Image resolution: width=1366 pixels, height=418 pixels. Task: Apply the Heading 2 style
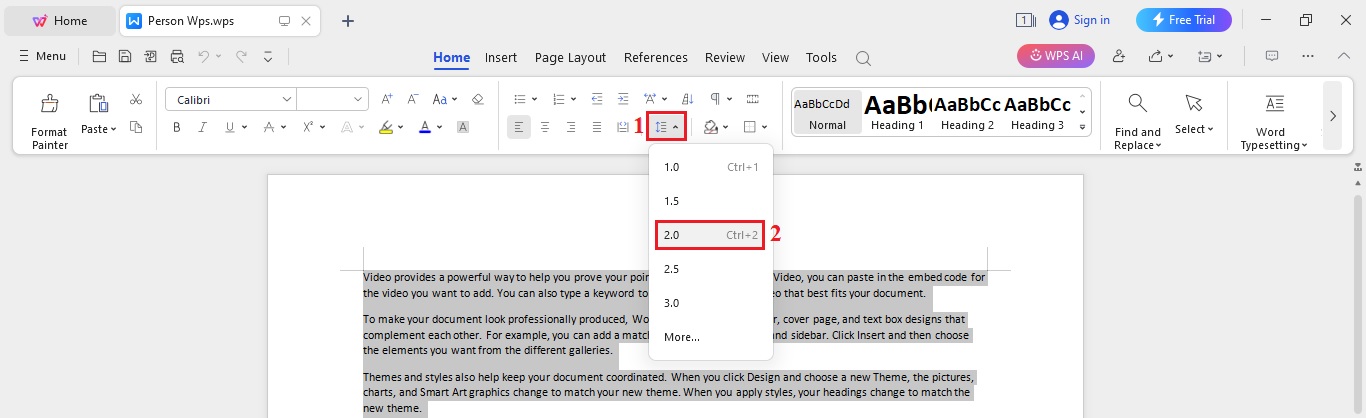pos(967,111)
